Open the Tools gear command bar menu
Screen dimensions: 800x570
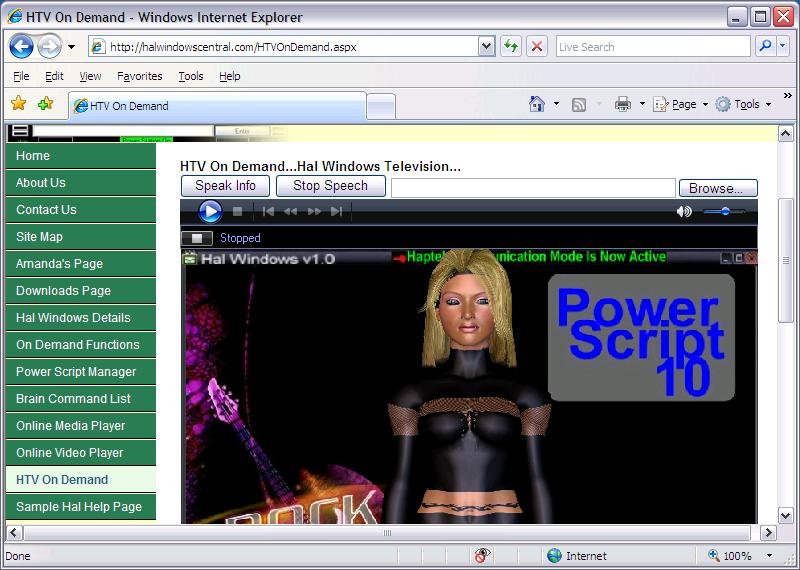click(743, 104)
